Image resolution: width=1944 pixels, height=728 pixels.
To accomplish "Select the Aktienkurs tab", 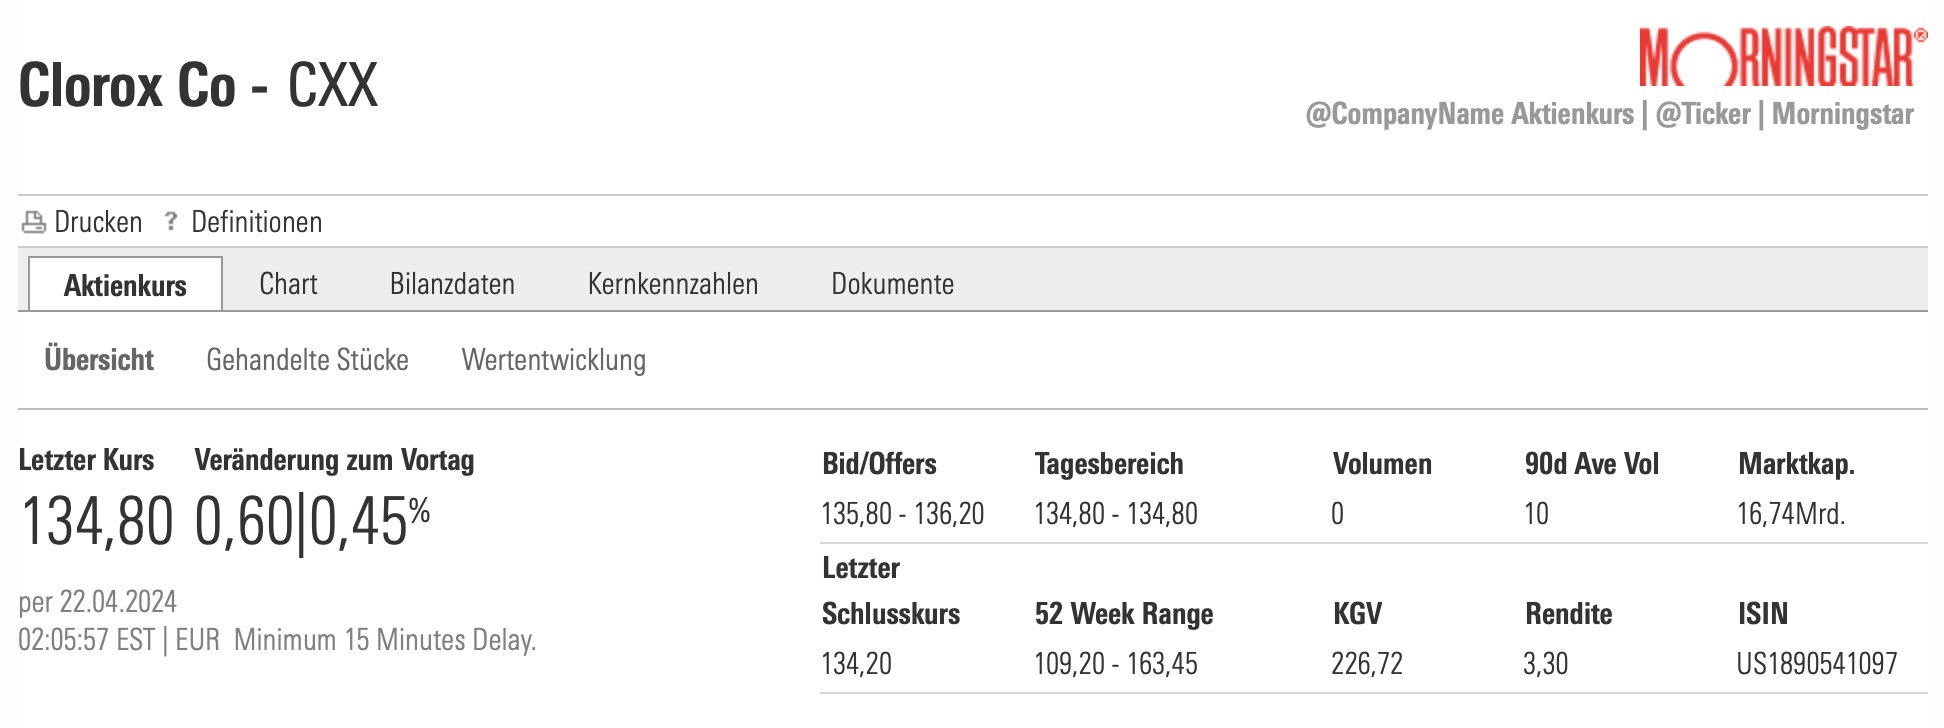I will click(x=125, y=285).
